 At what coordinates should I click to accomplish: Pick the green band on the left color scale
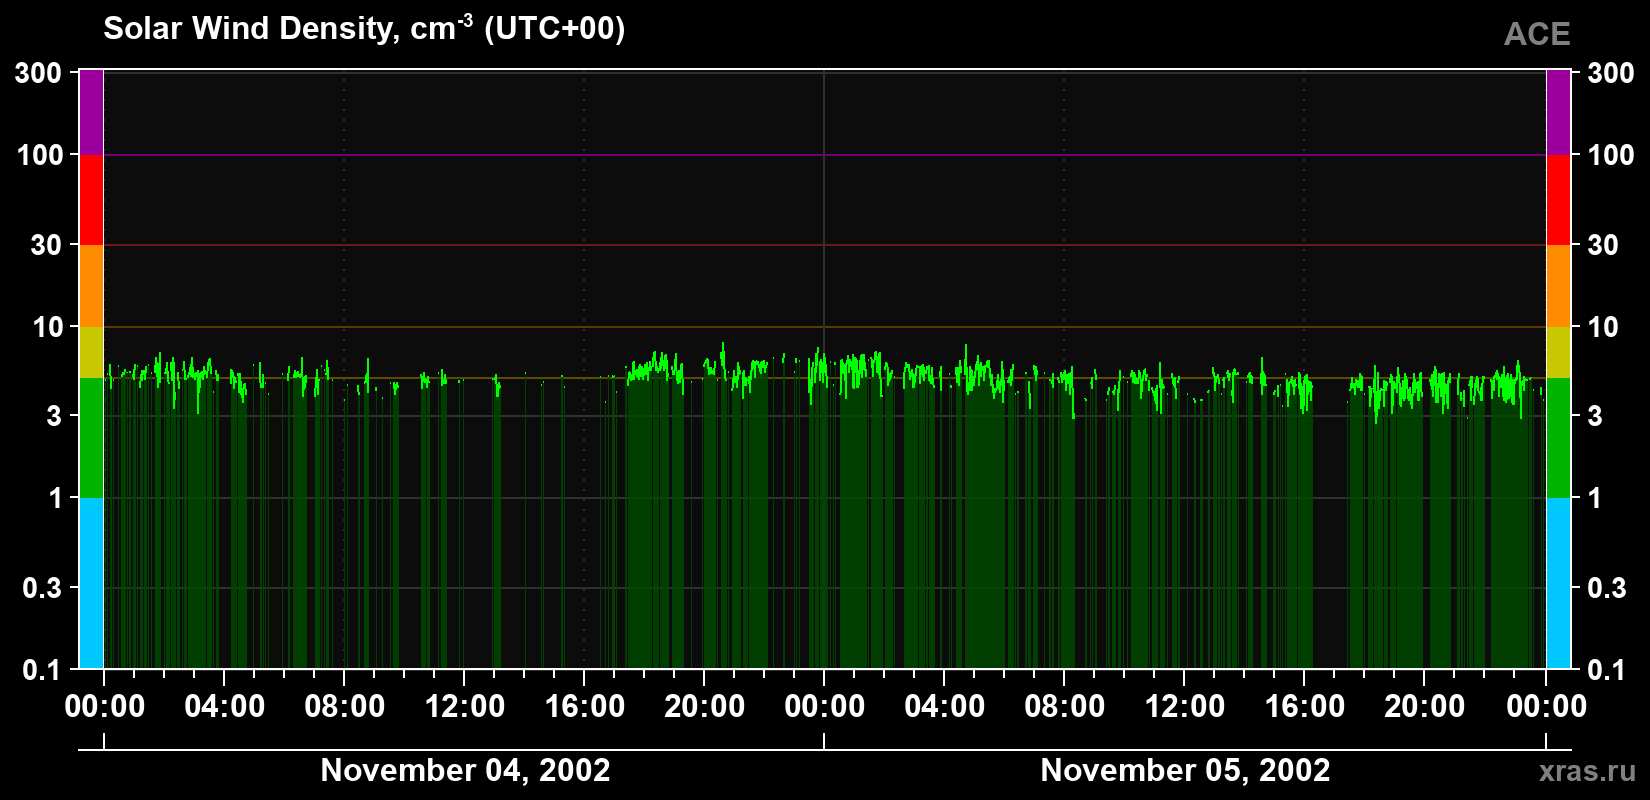(x=91, y=438)
